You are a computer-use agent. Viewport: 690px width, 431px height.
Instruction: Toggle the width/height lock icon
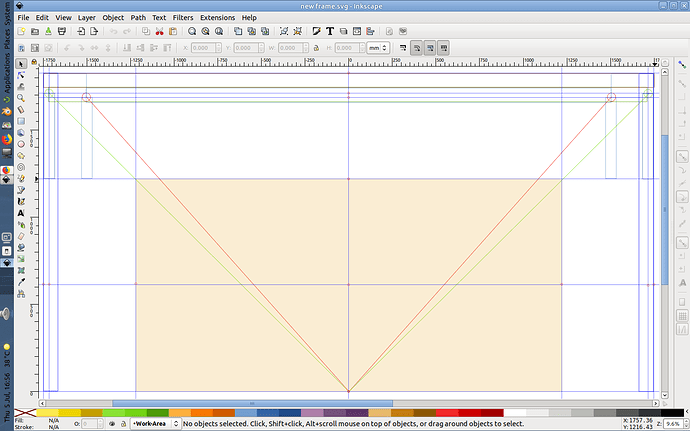(x=316, y=48)
